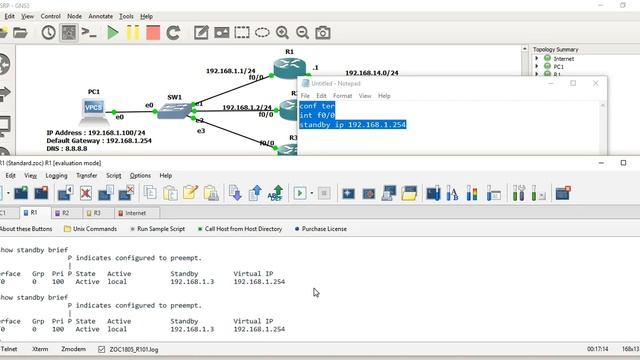This screenshot has width=640, height=360.
Task: Open the GNS3 Help menu
Action: point(146,16)
